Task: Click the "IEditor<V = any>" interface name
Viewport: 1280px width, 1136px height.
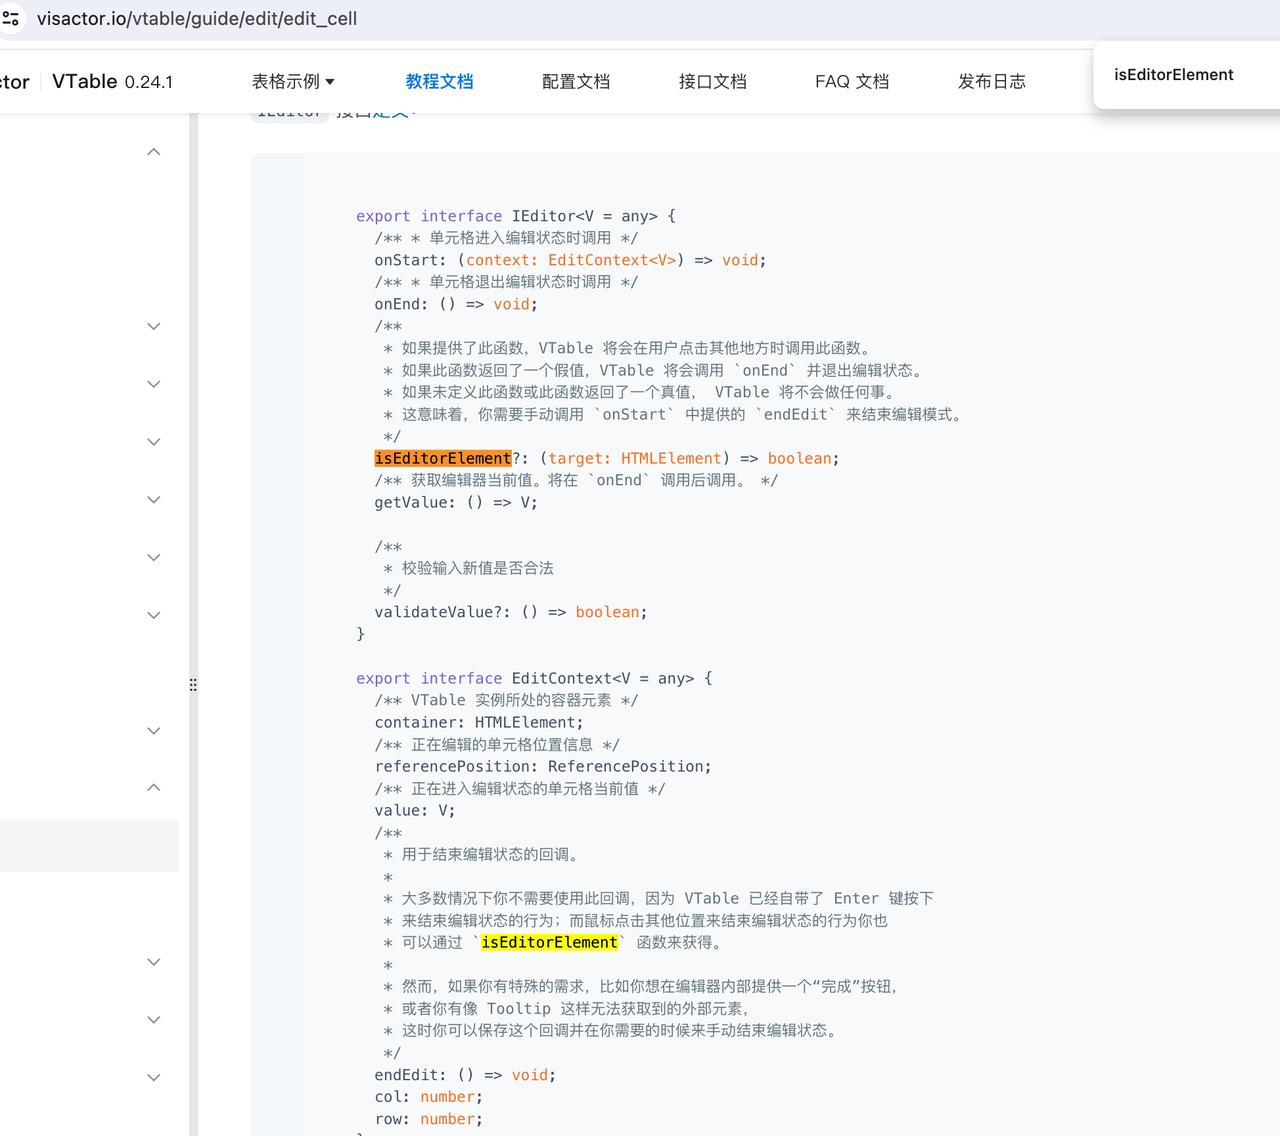Action: tap(585, 216)
